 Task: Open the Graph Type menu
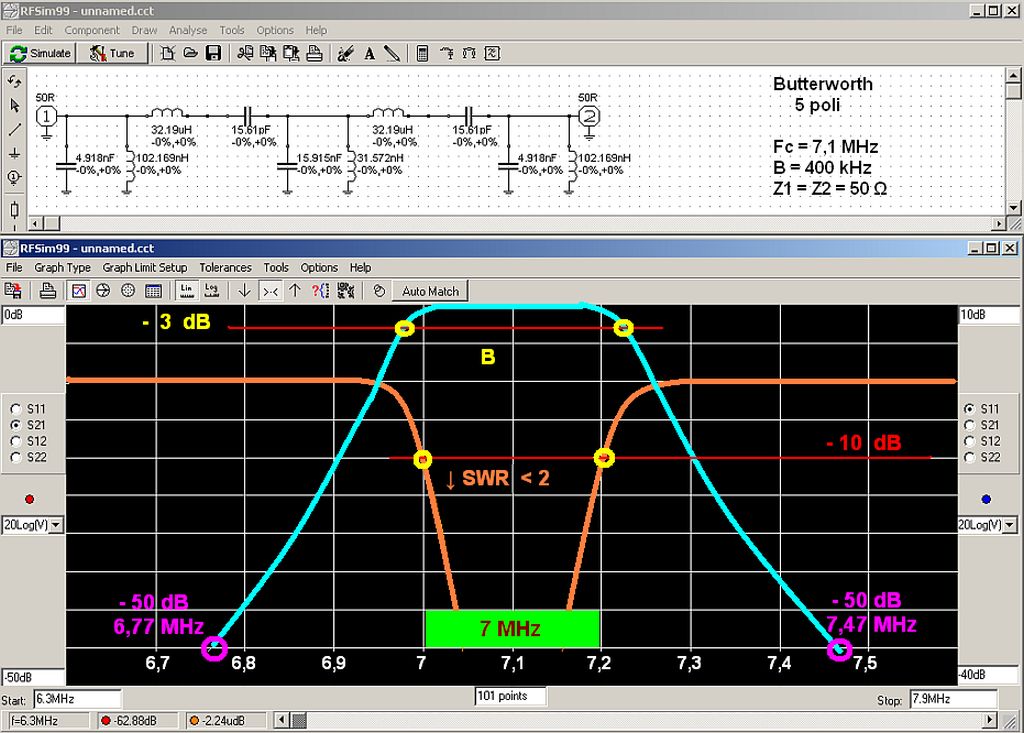(63, 268)
